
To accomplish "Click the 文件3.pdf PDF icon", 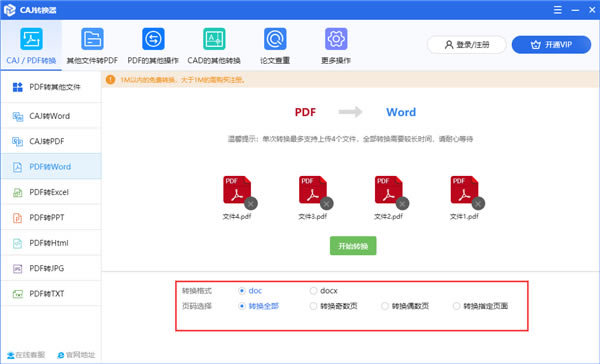I will point(313,189).
